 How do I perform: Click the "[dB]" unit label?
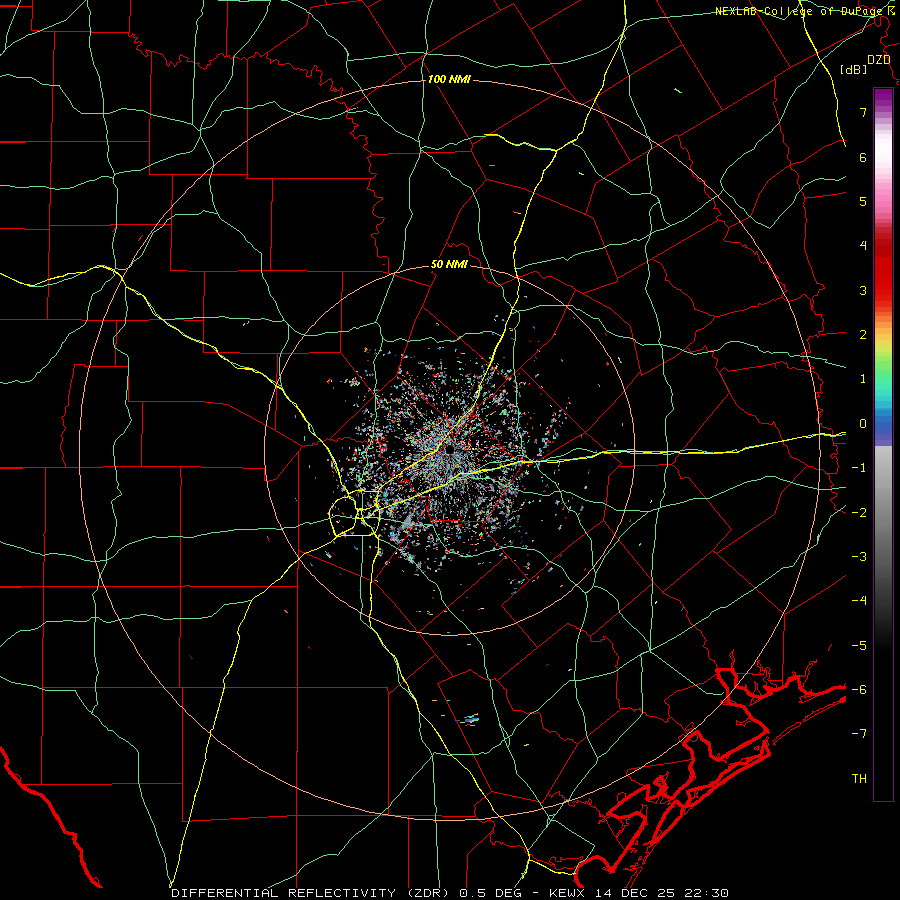pos(854,70)
